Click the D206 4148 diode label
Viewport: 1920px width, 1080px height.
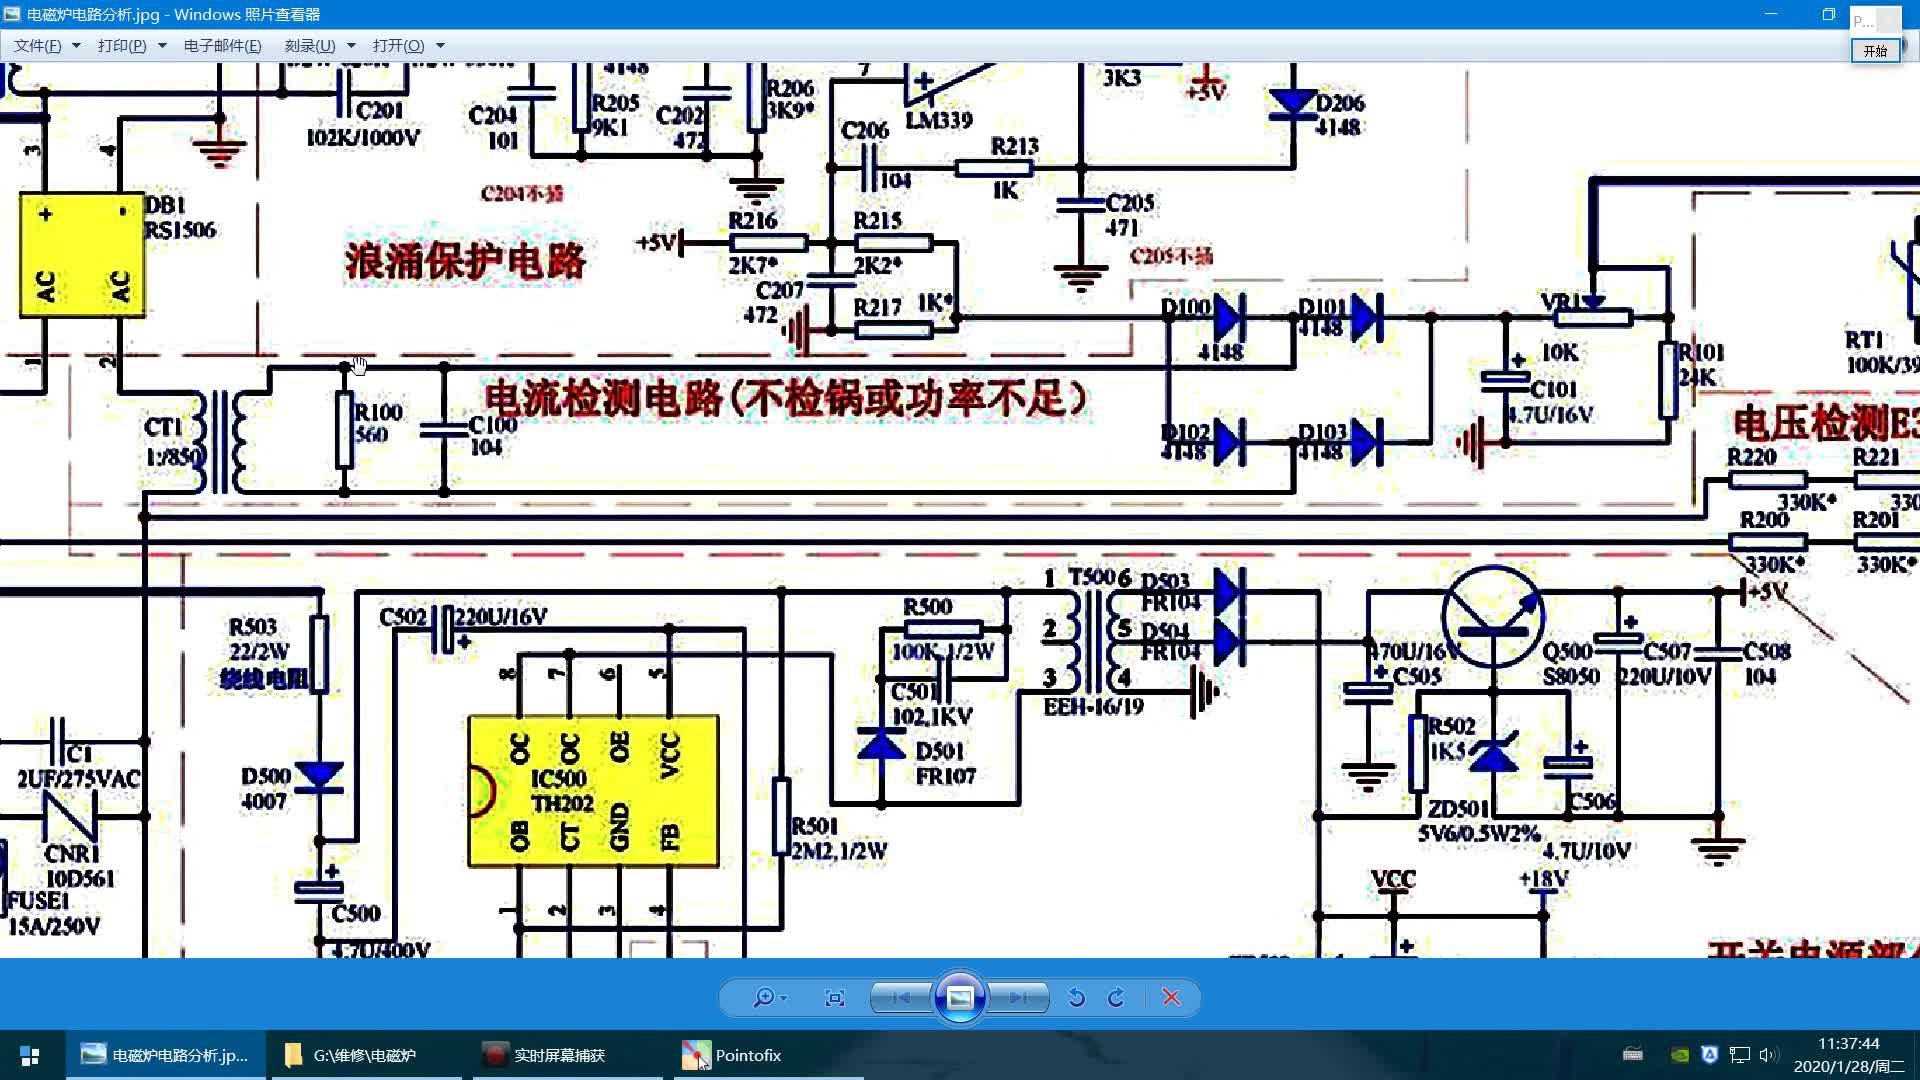pos(1340,115)
